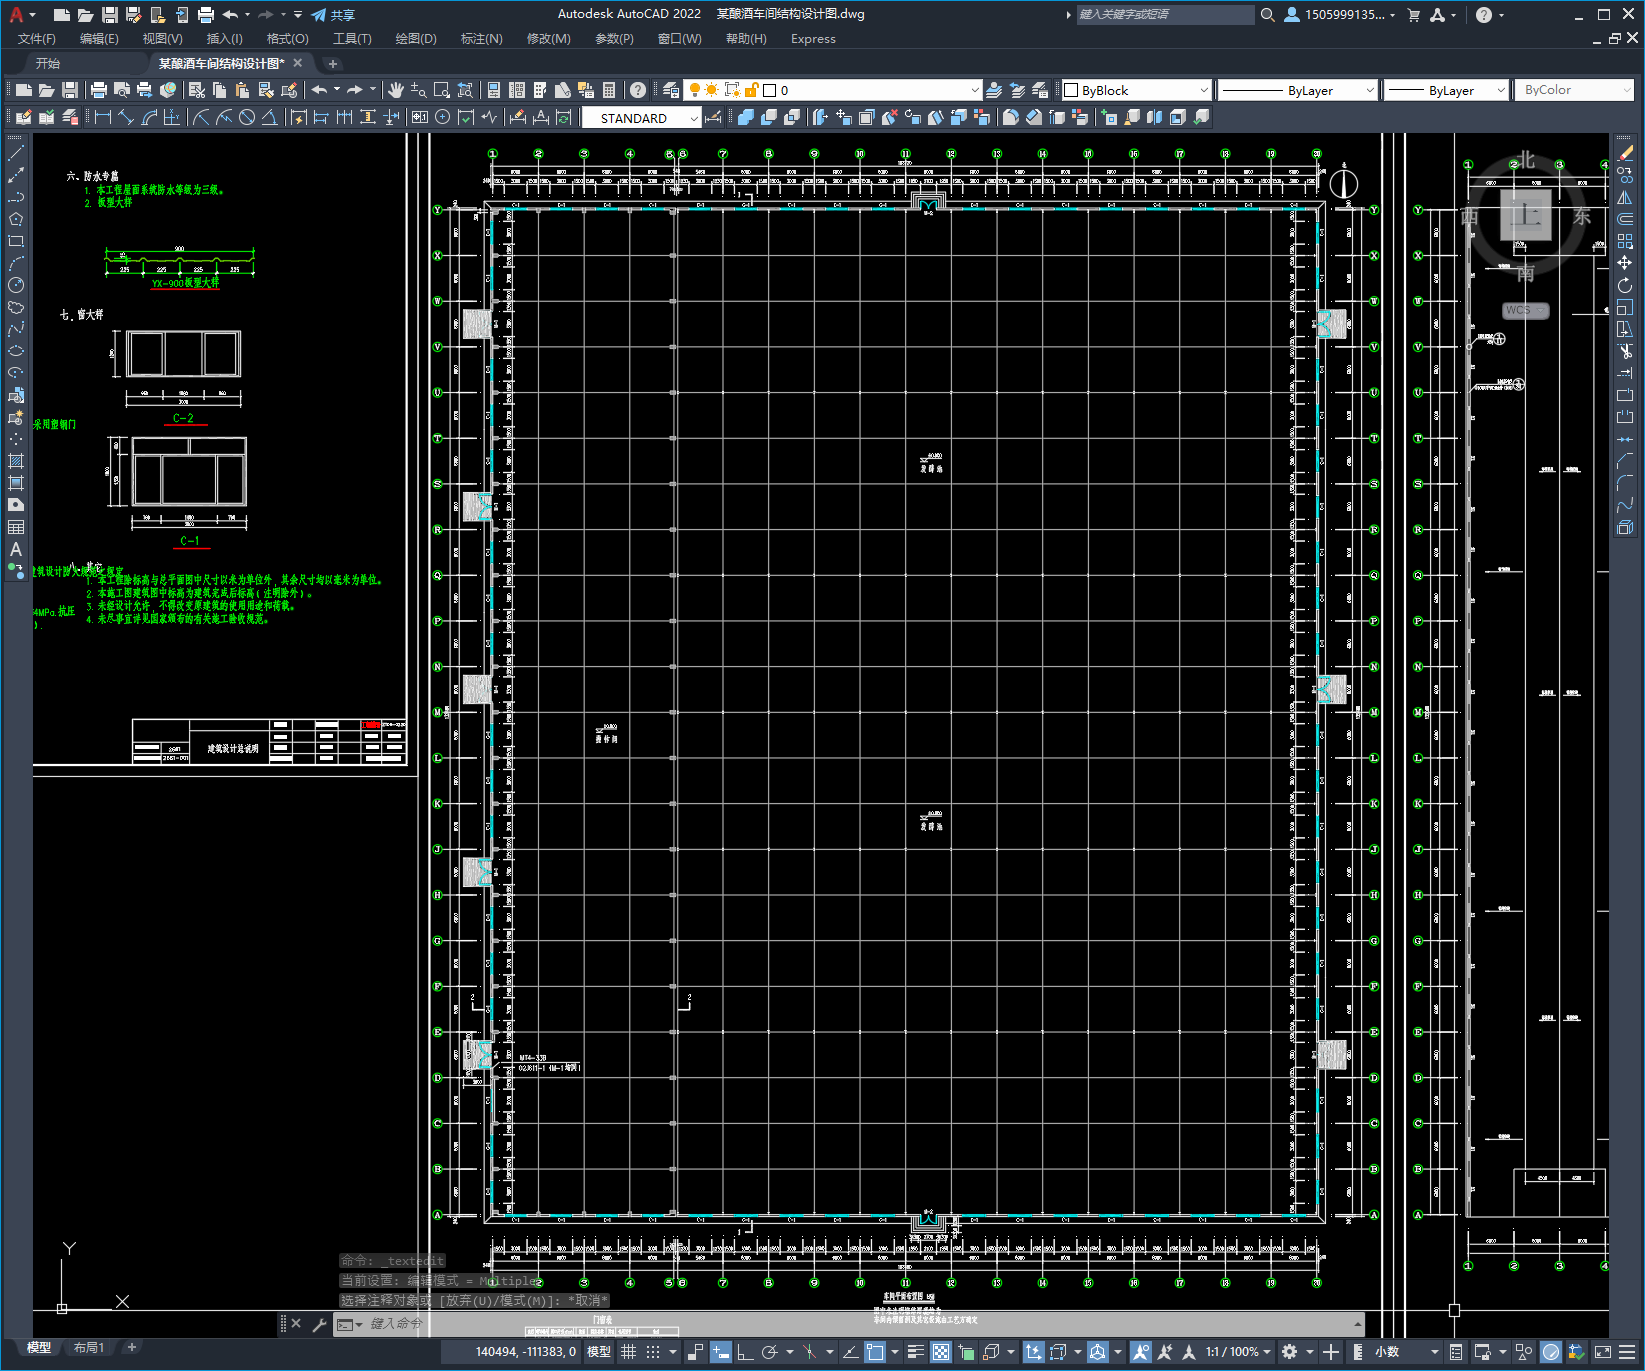Select the Aligned dimension tool
The width and height of the screenshot is (1645, 1371).
point(126,117)
